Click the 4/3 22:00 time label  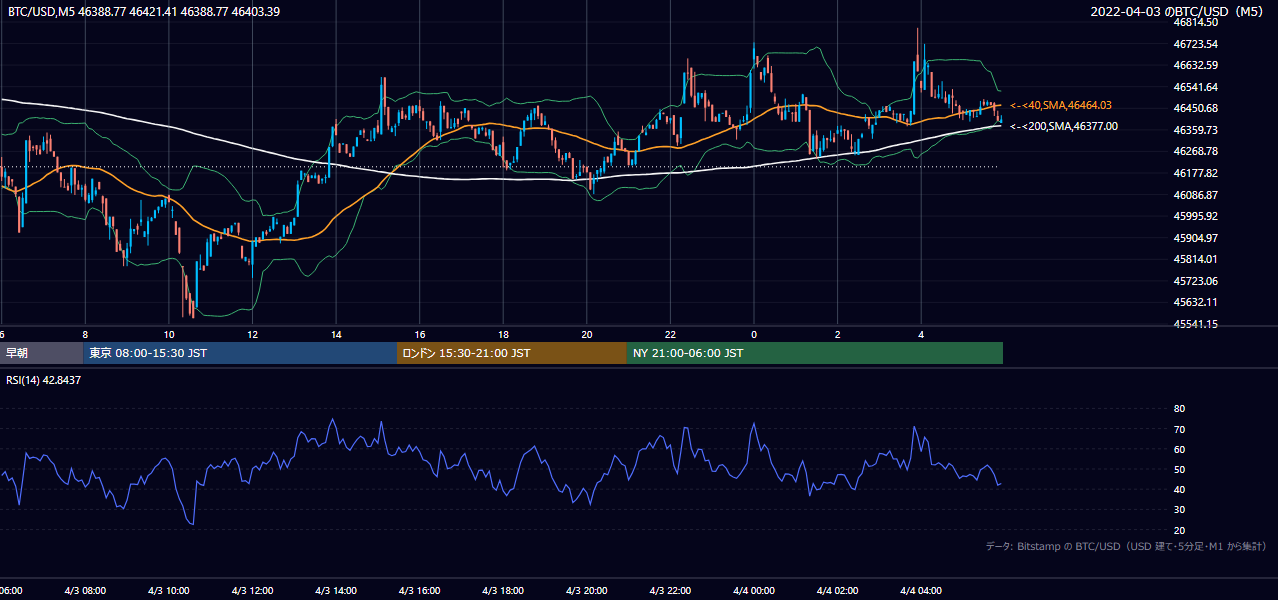(x=671, y=591)
